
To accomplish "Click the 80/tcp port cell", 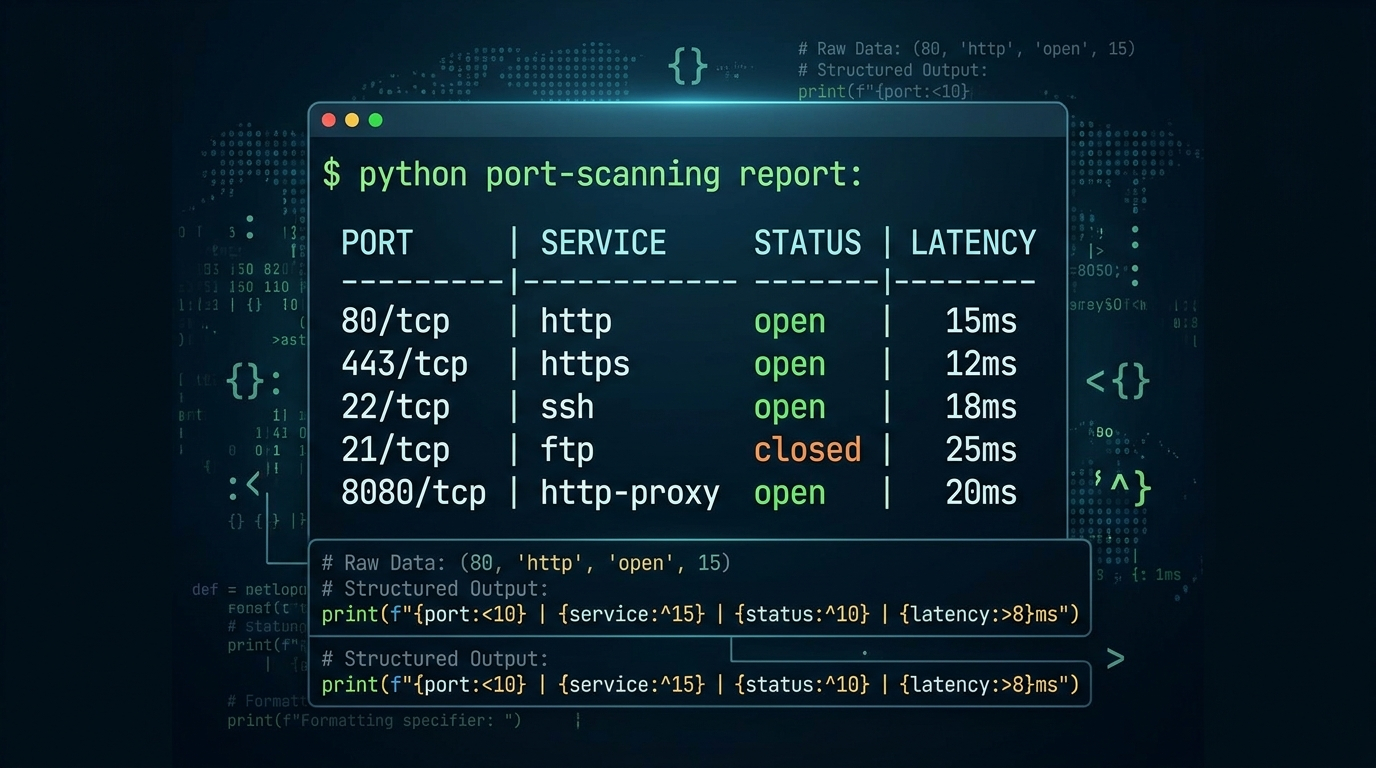I will point(395,321).
